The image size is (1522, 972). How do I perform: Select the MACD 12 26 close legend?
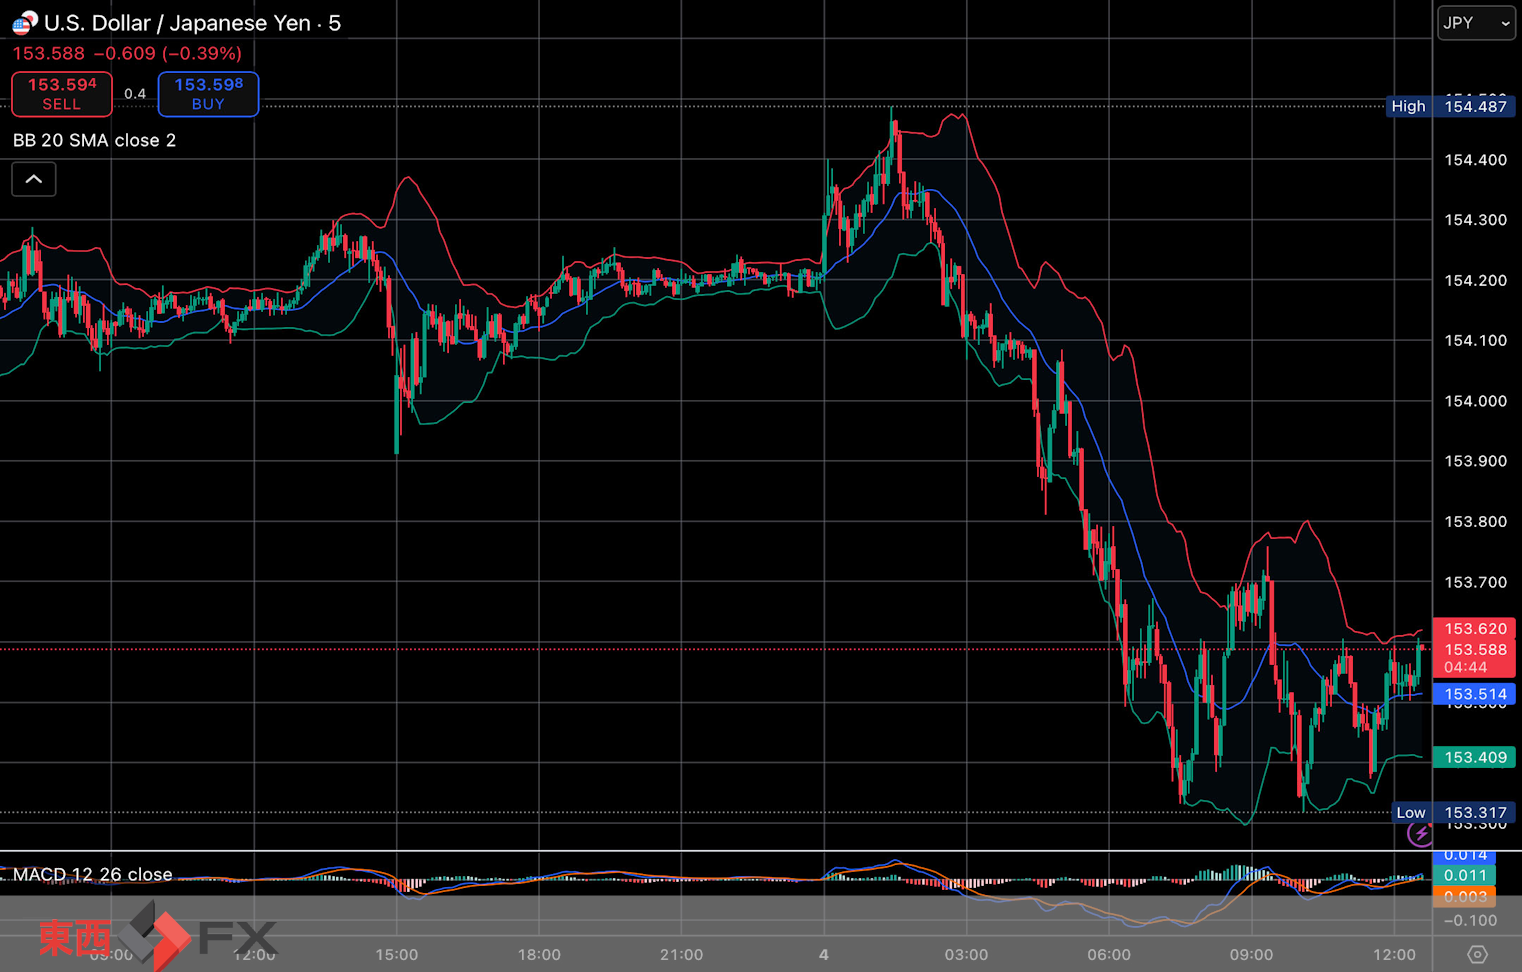(92, 874)
